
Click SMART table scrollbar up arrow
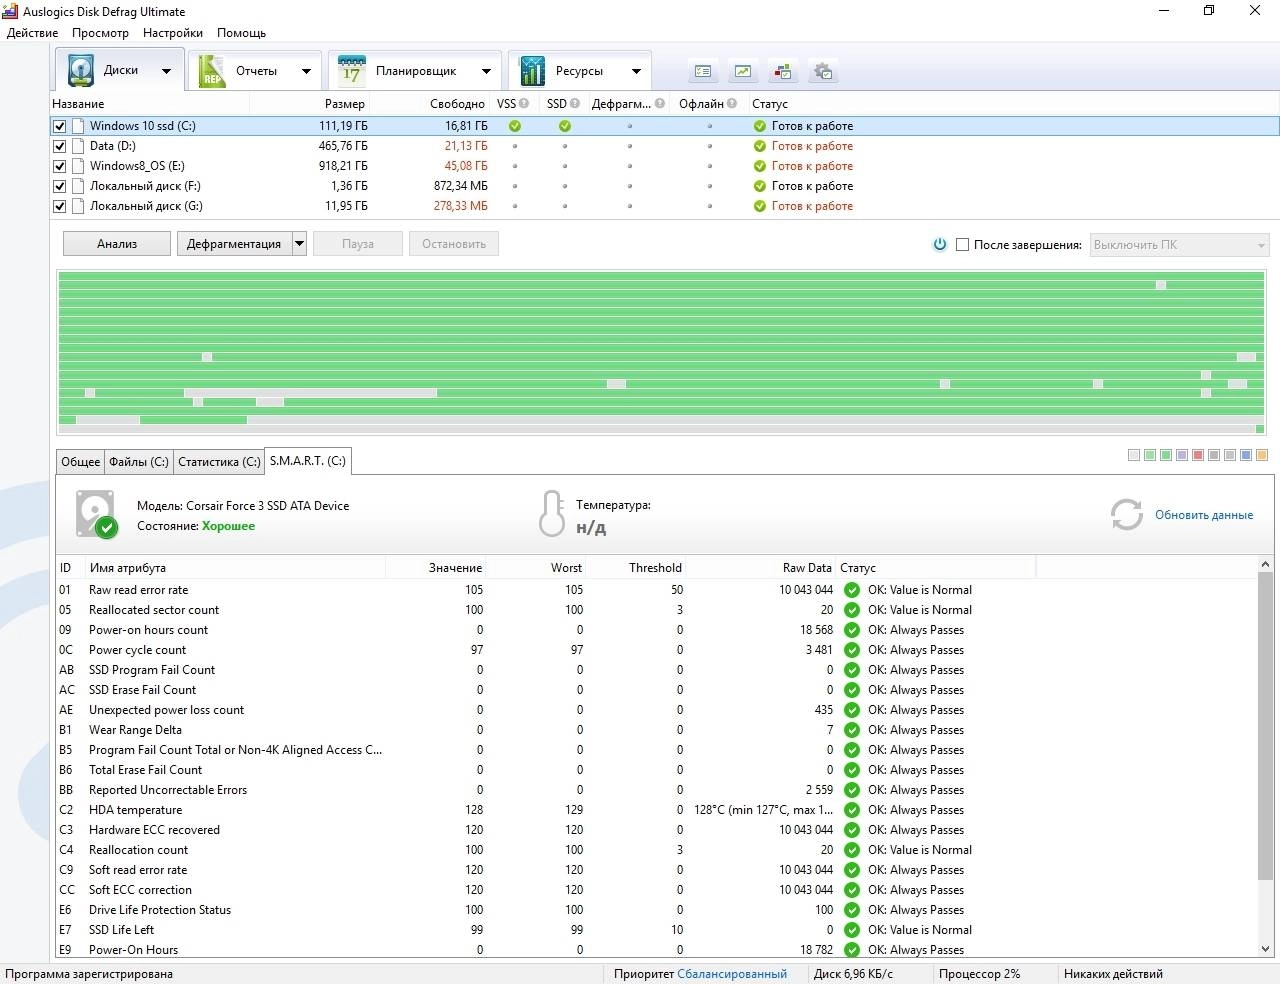[x=1265, y=565]
